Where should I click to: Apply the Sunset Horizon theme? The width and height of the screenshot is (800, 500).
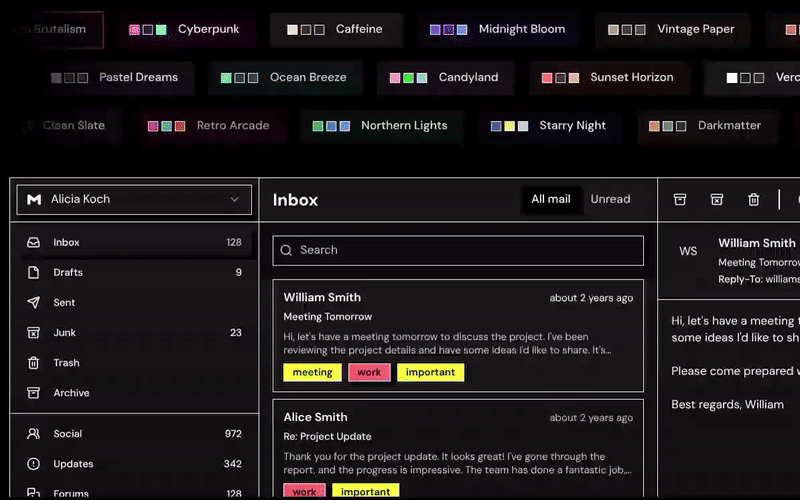pyautogui.click(x=609, y=78)
